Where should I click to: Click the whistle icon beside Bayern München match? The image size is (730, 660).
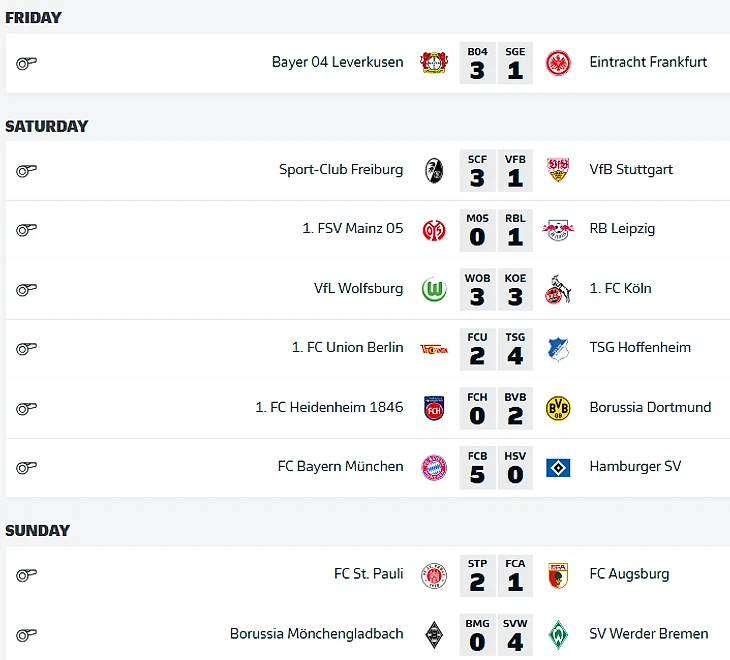pos(27,467)
